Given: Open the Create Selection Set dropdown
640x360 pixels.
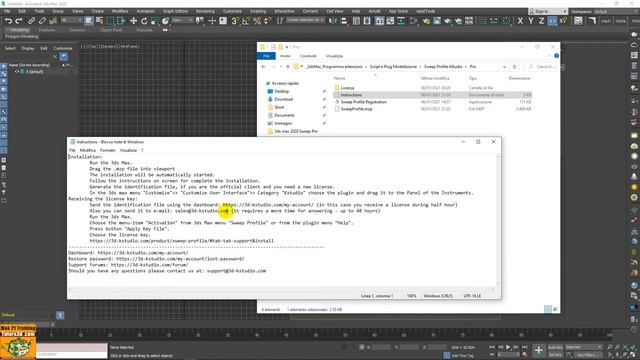Looking at the screenshot, I should click(305, 20).
